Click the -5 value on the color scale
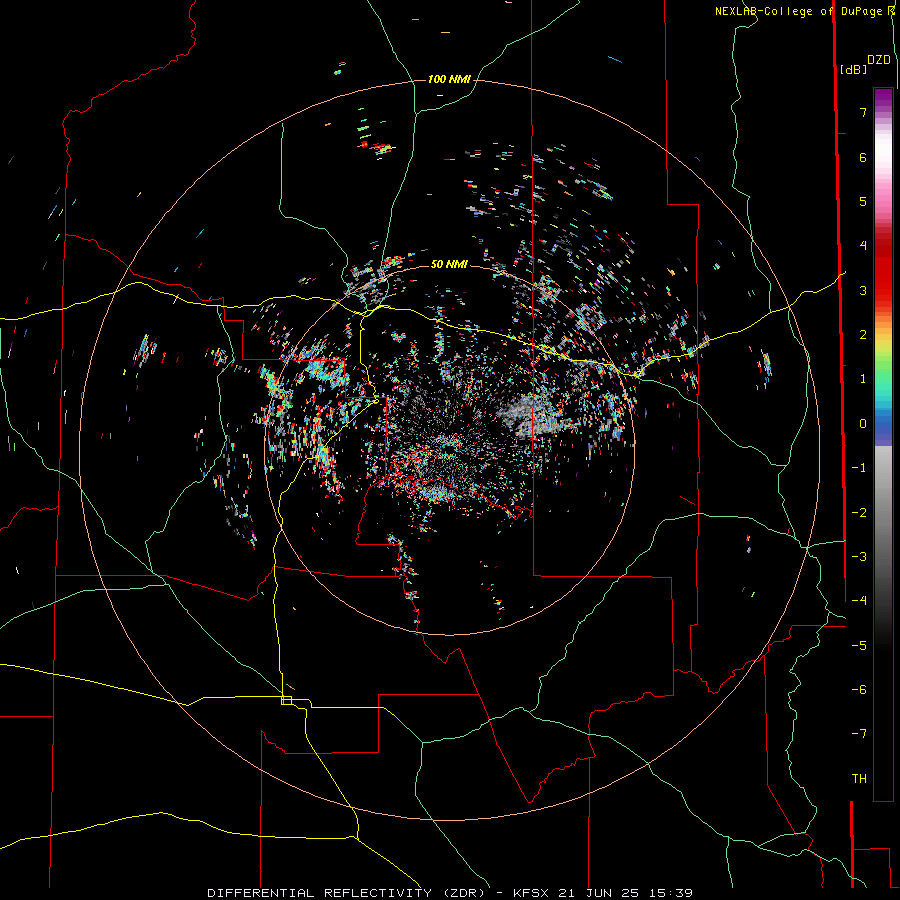The width and height of the screenshot is (900, 900). [x=859, y=646]
